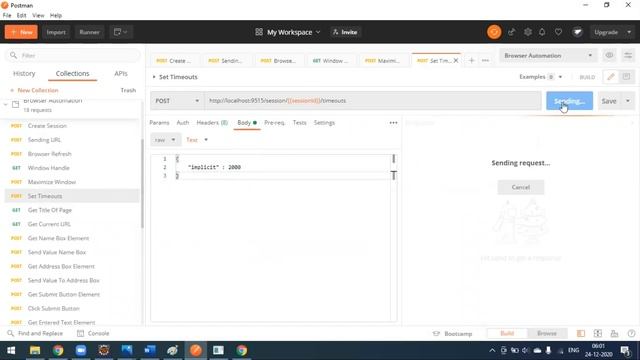Click the orange sync status icon
The width and height of the screenshot is (640, 360).
(x=494, y=32)
